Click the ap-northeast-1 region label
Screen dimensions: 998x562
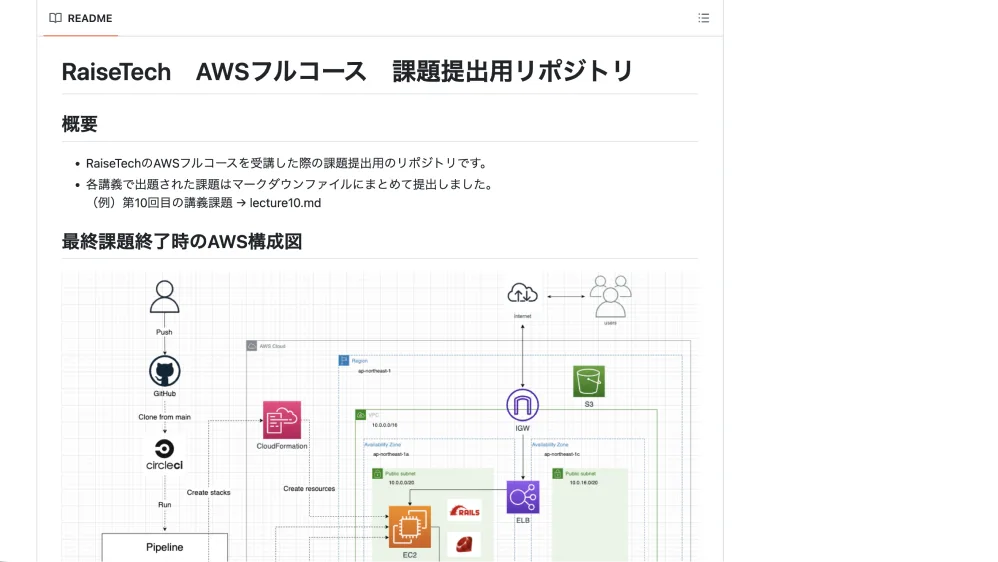point(374,370)
